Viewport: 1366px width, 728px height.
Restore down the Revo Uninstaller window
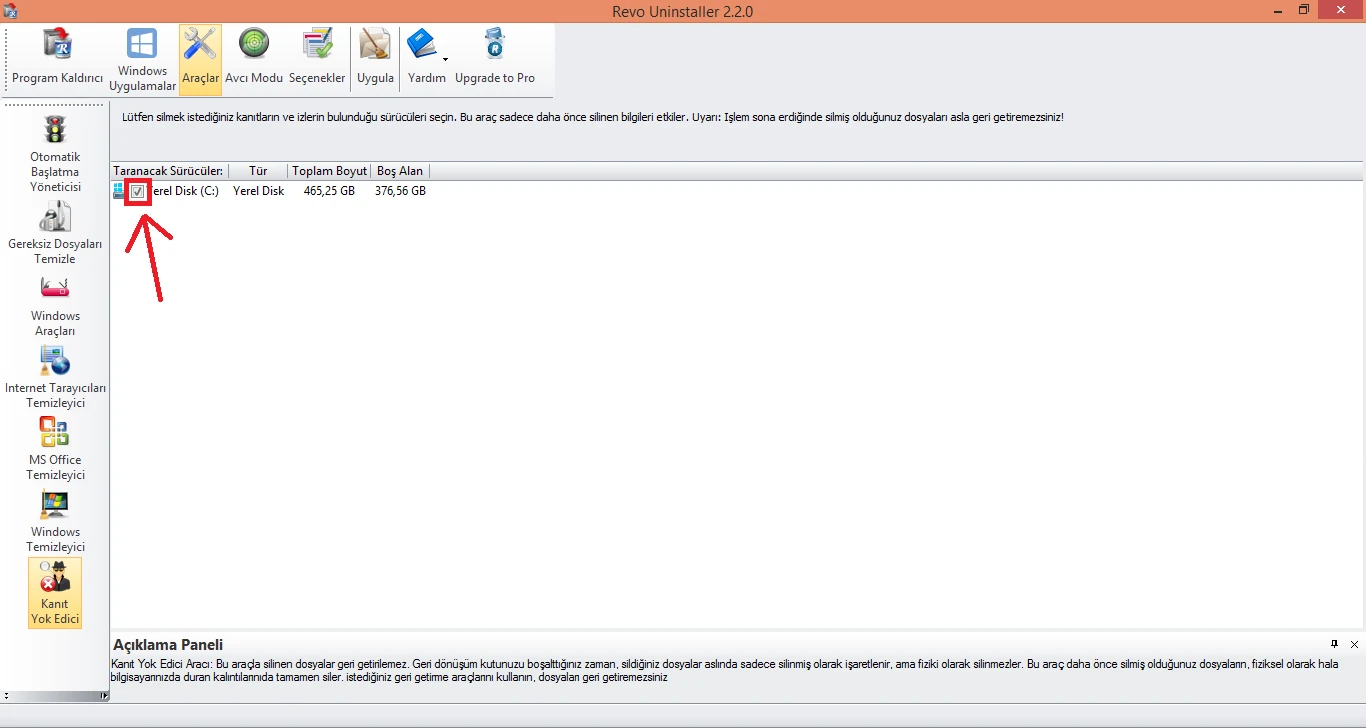pos(1303,10)
